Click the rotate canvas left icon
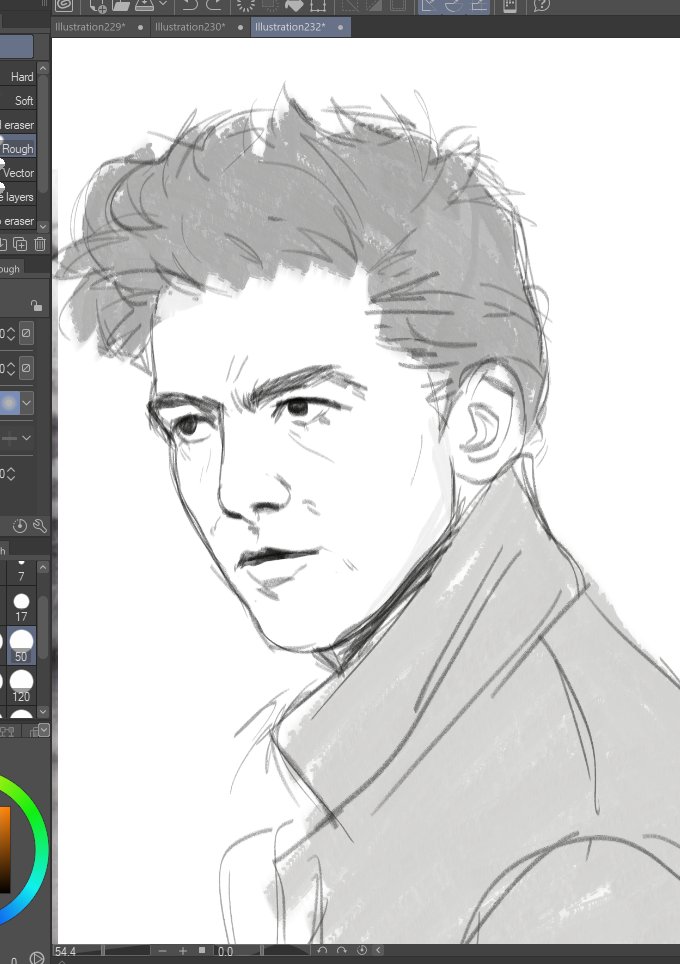This screenshot has height=964, width=680. (322, 950)
